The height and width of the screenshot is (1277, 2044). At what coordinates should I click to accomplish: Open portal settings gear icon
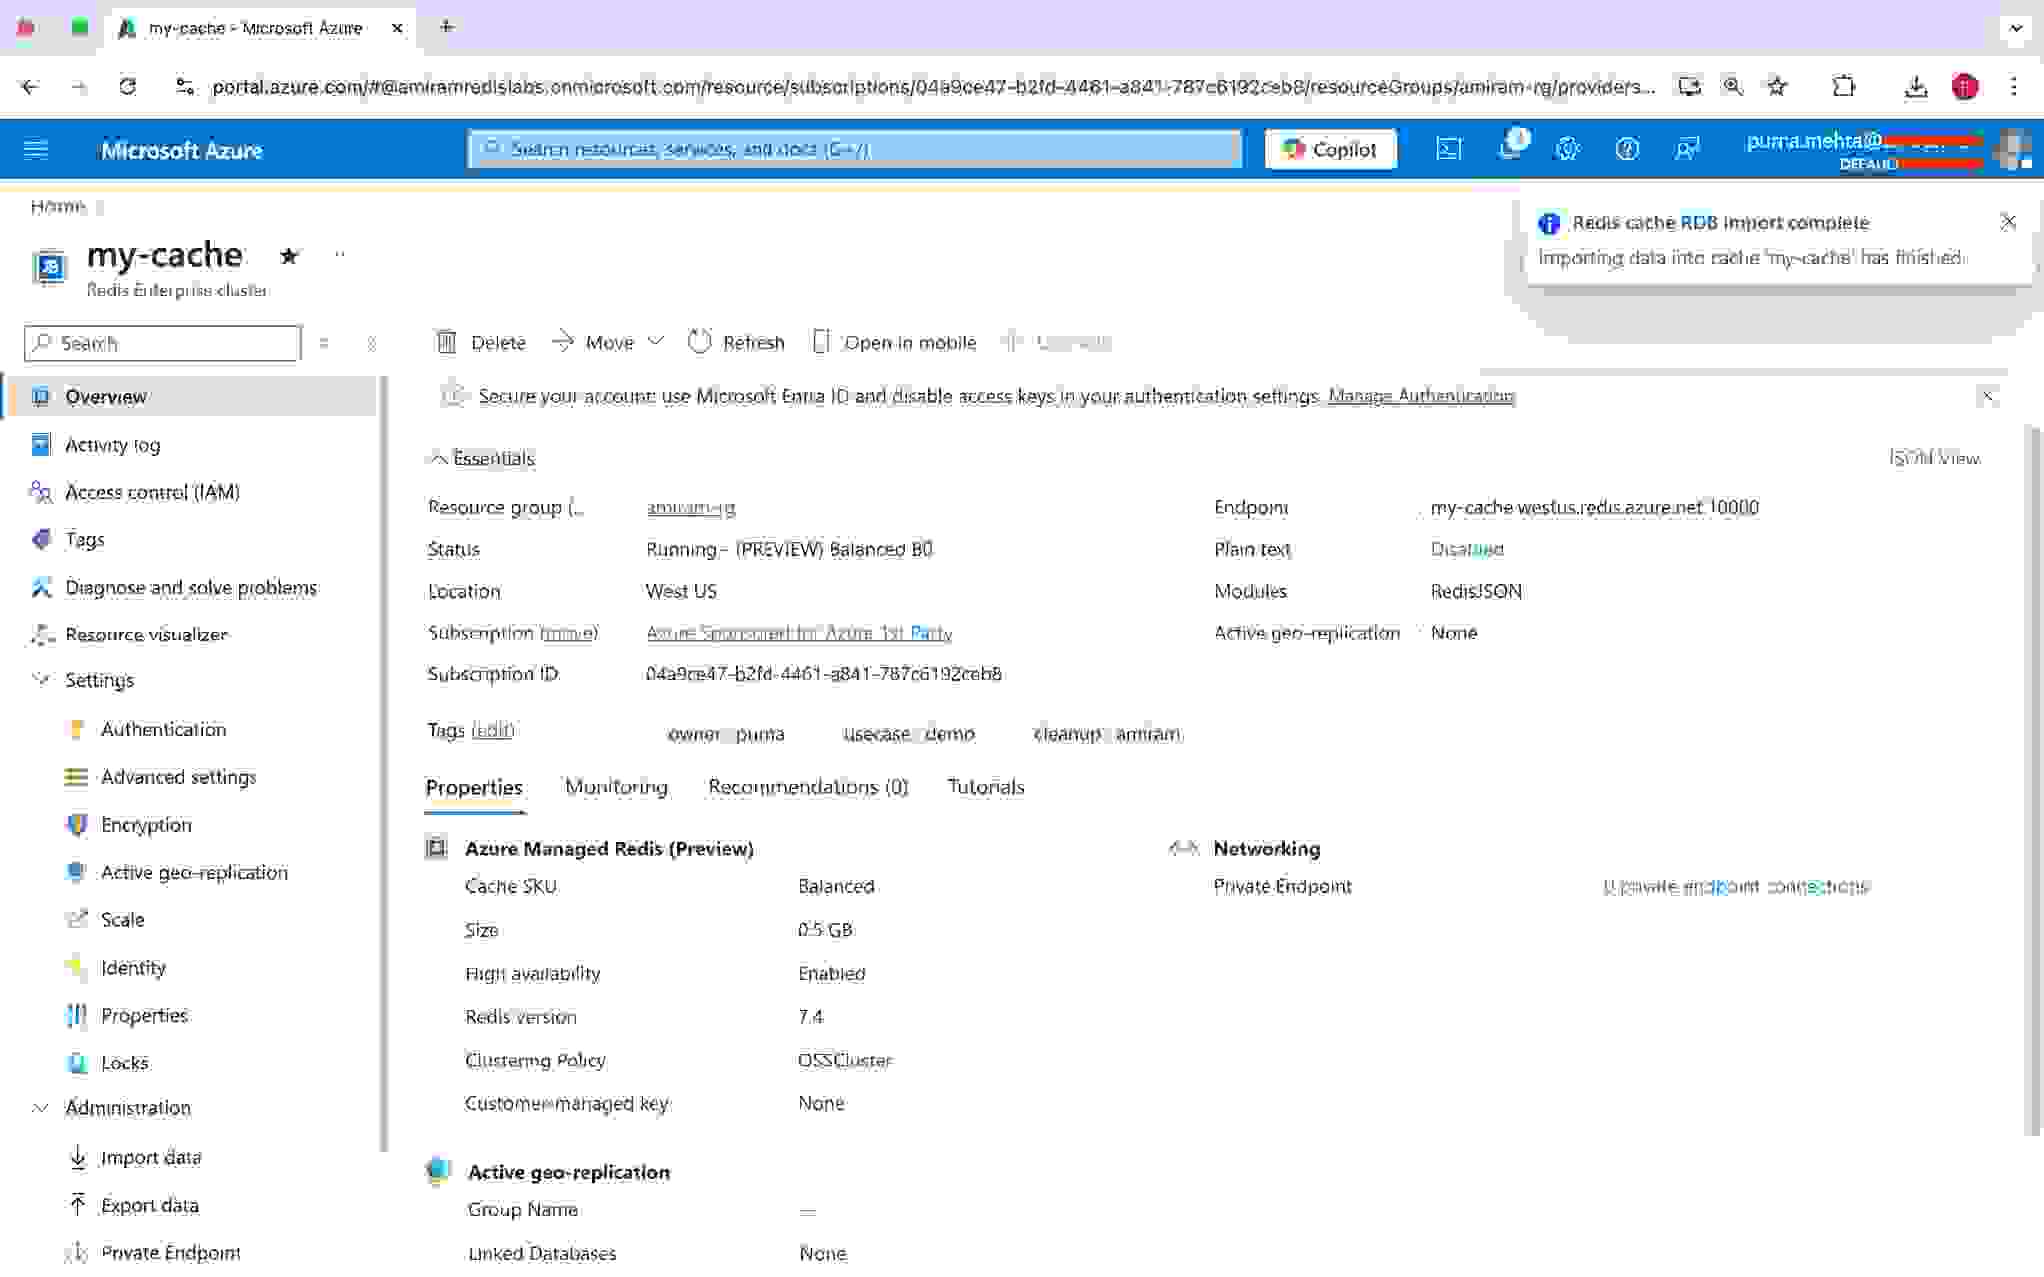click(1567, 150)
